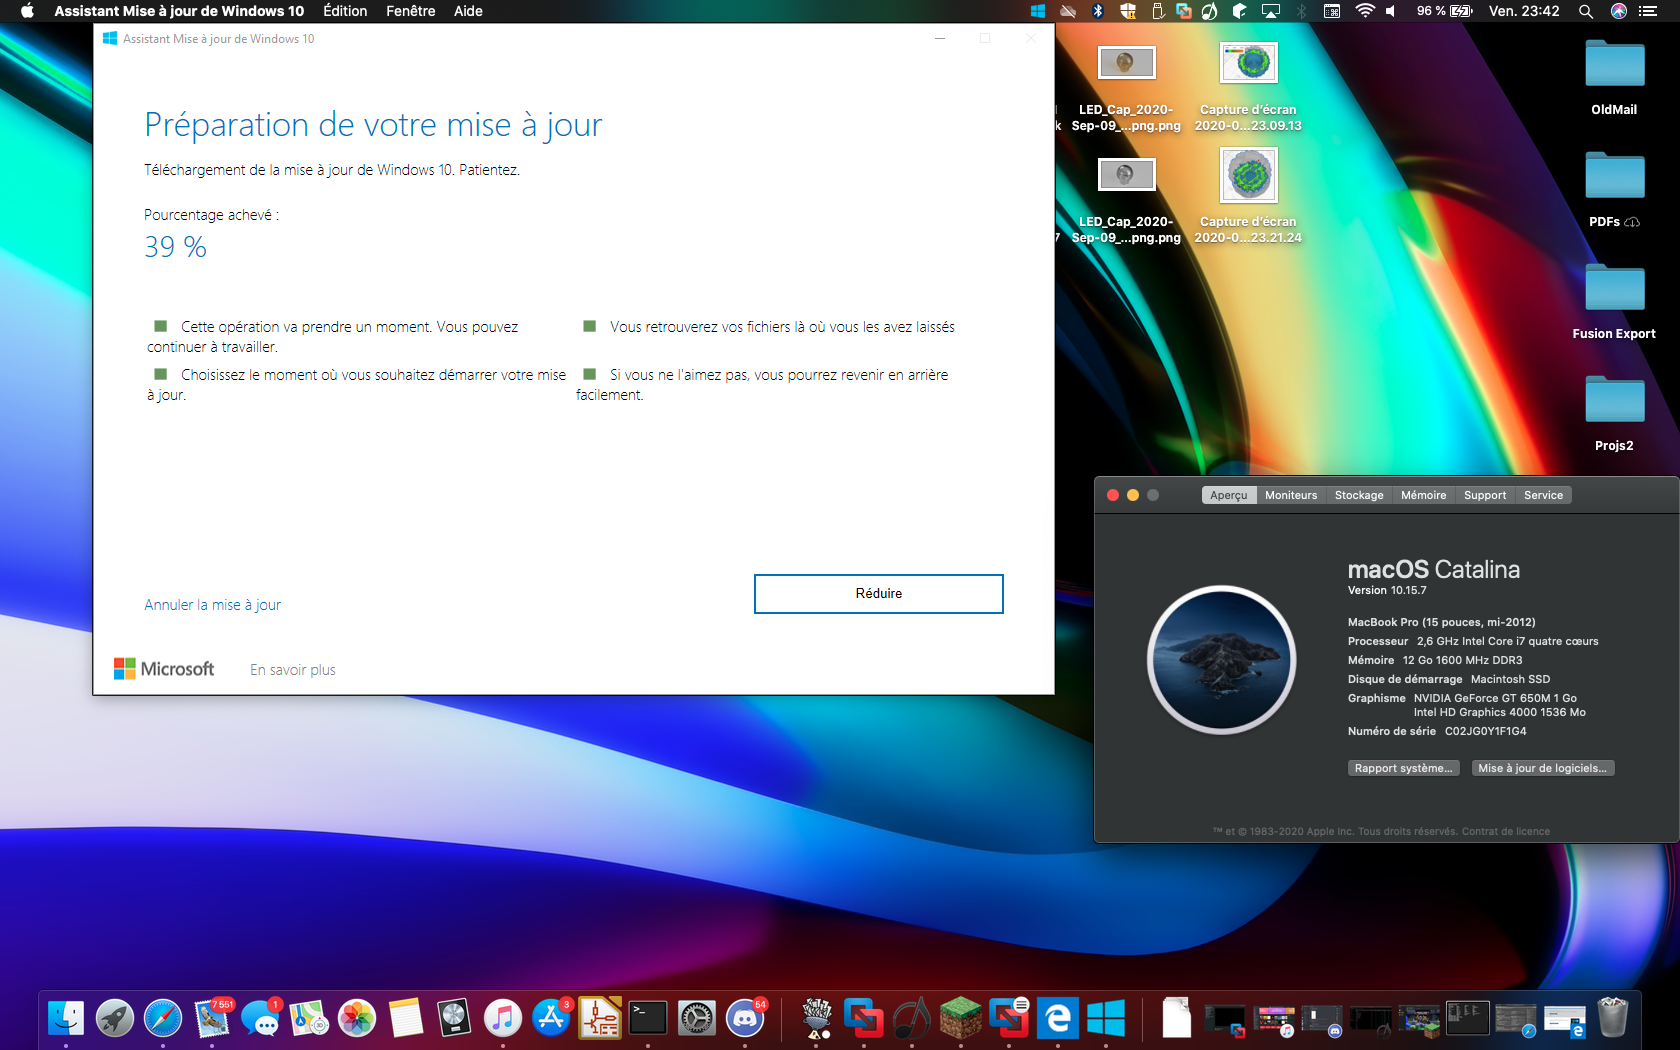Click Mise à jour de logiciels button

pos(1542,768)
